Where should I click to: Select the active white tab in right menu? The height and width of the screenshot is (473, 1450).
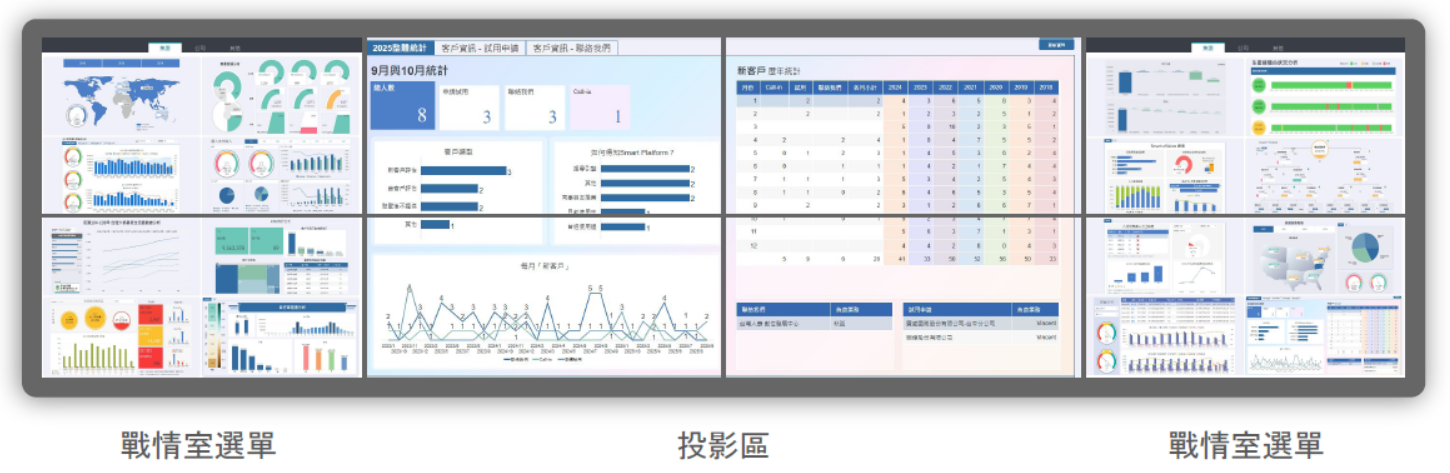[1208, 47]
